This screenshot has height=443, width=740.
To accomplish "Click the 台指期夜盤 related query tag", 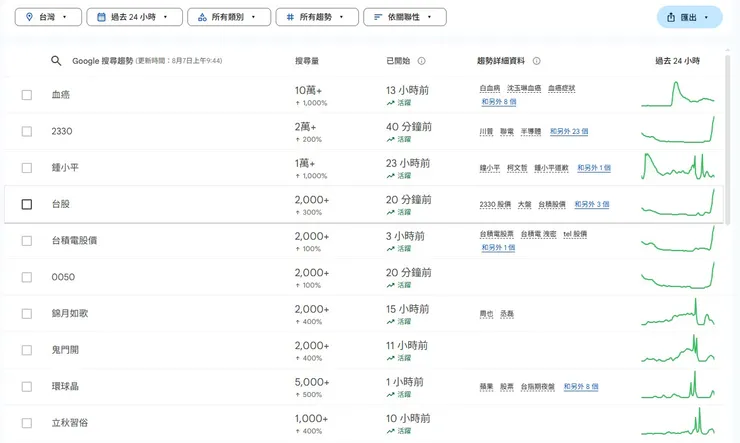I will pos(538,387).
